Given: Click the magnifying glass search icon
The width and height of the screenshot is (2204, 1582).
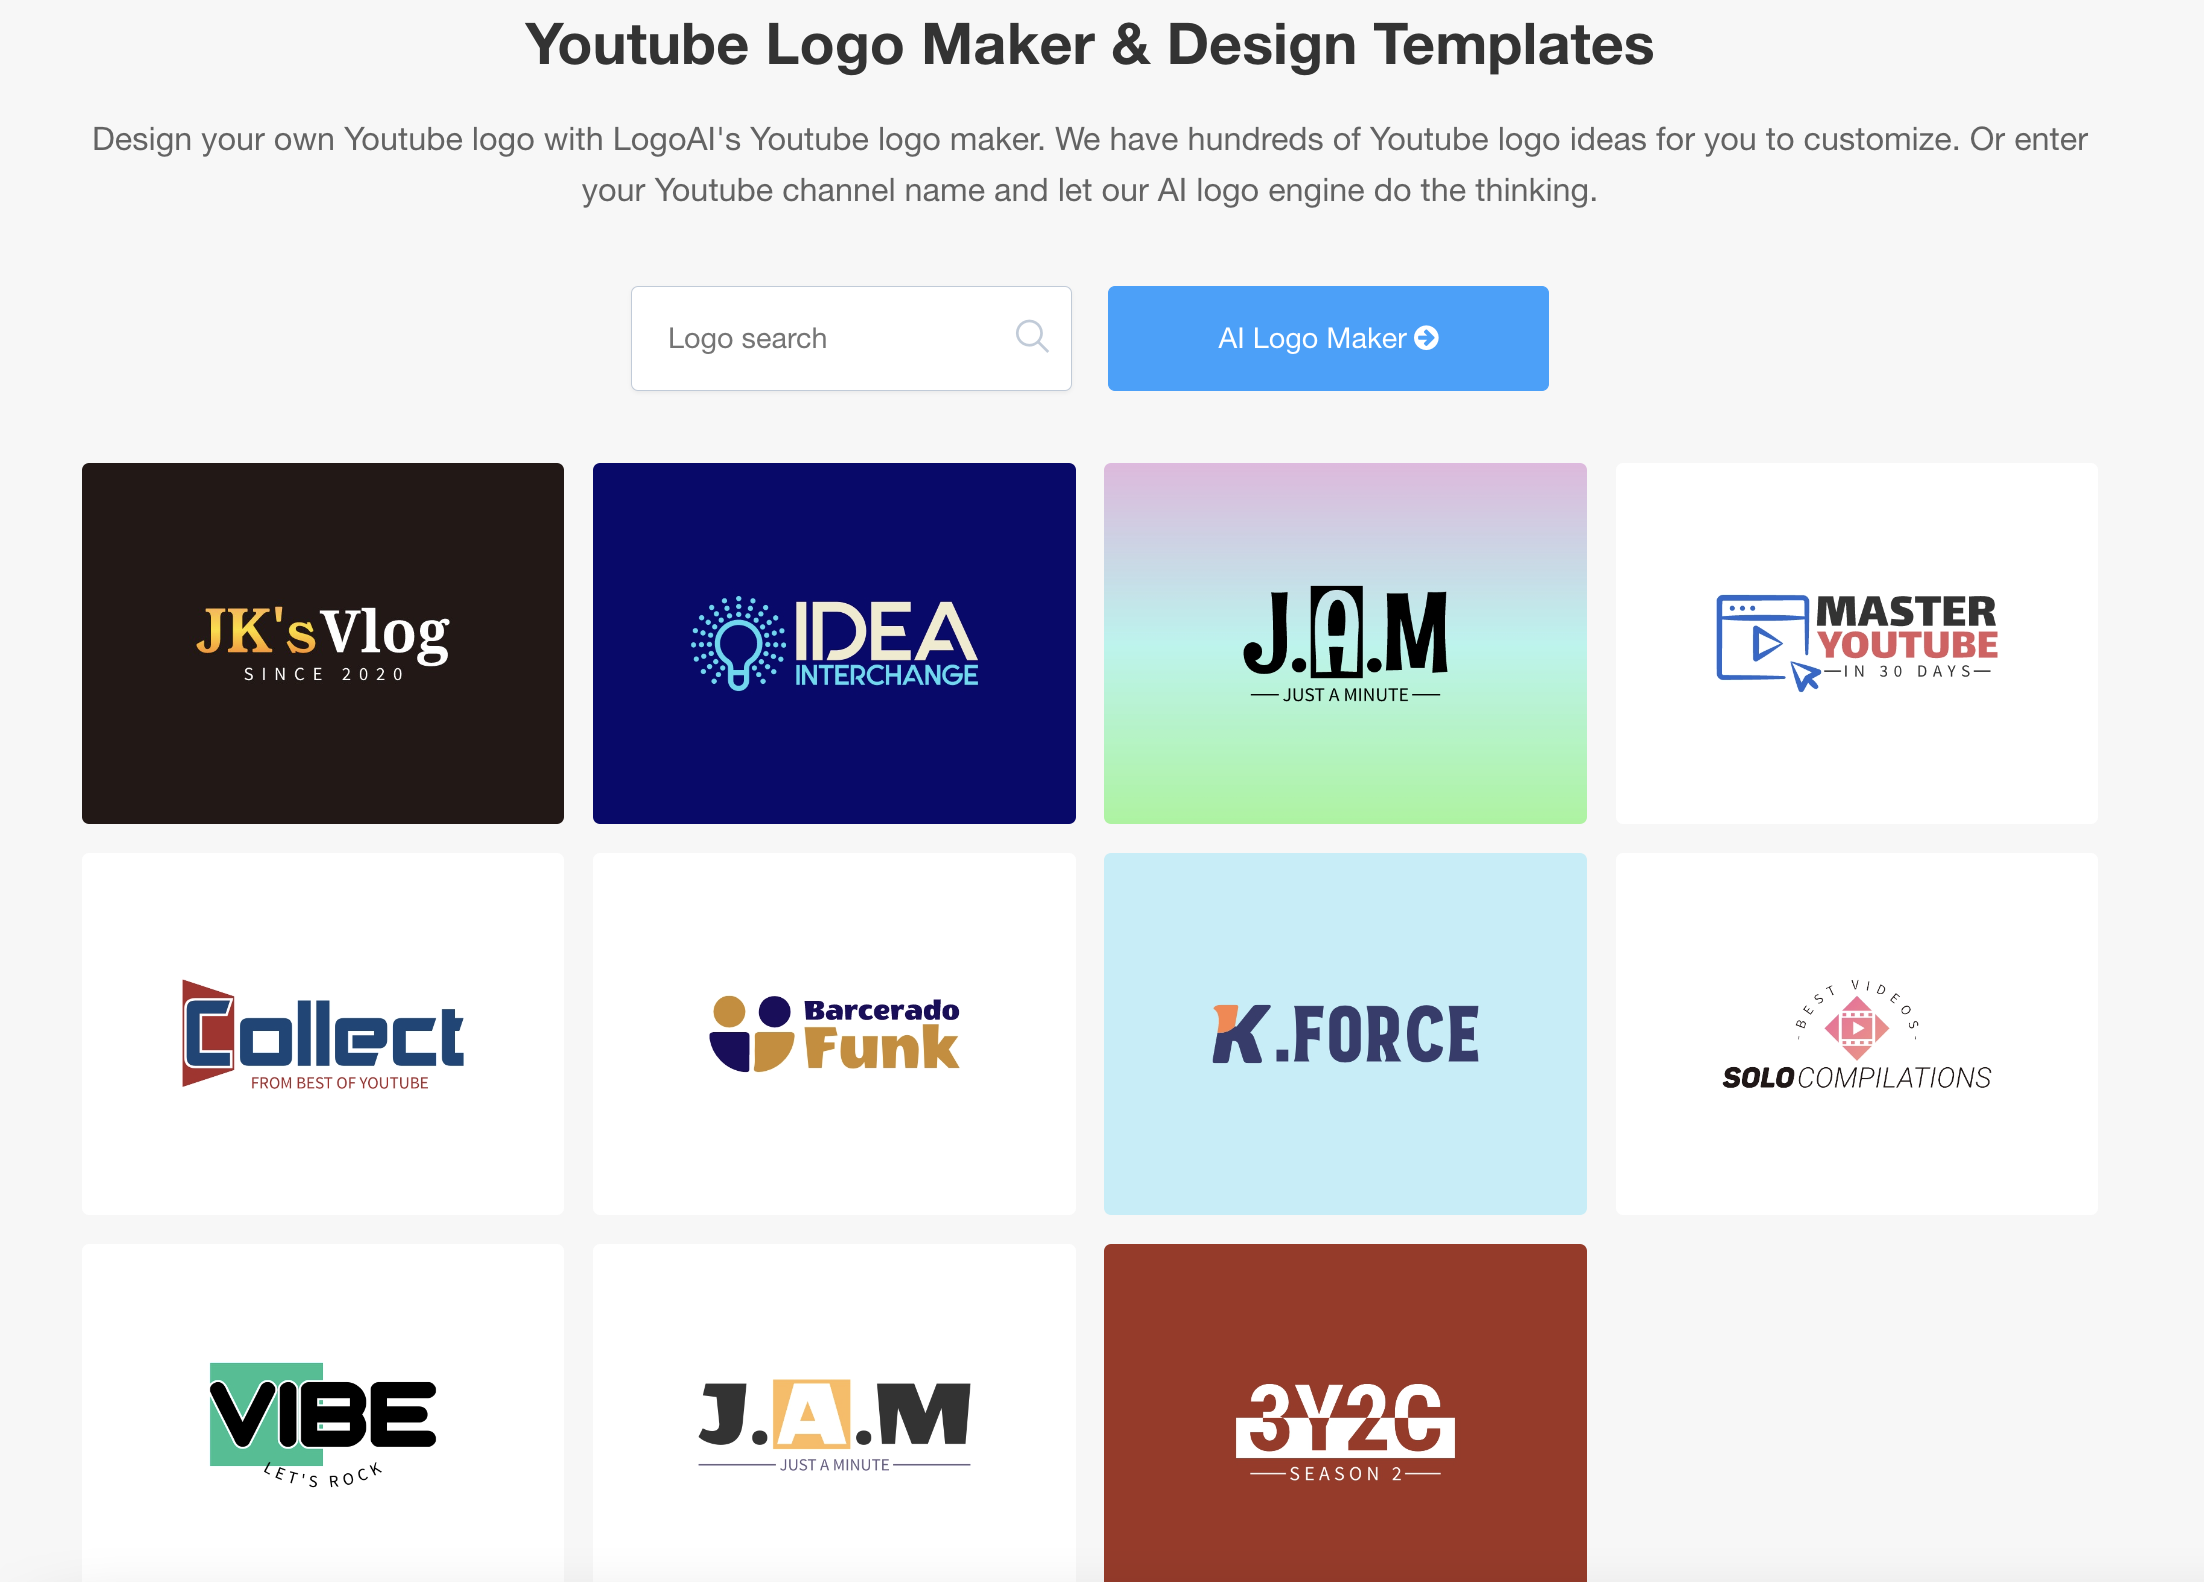Looking at the screenshot, I should (1031, 337).
